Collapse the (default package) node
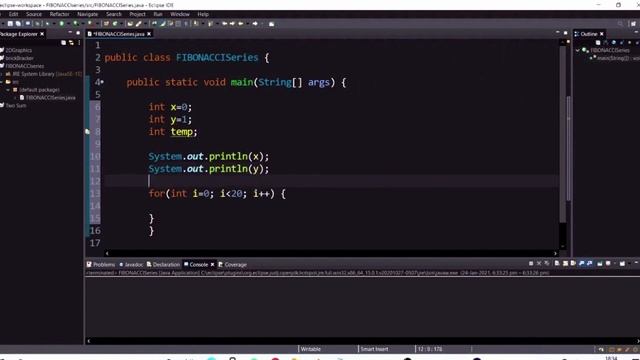 coord(8,90)
